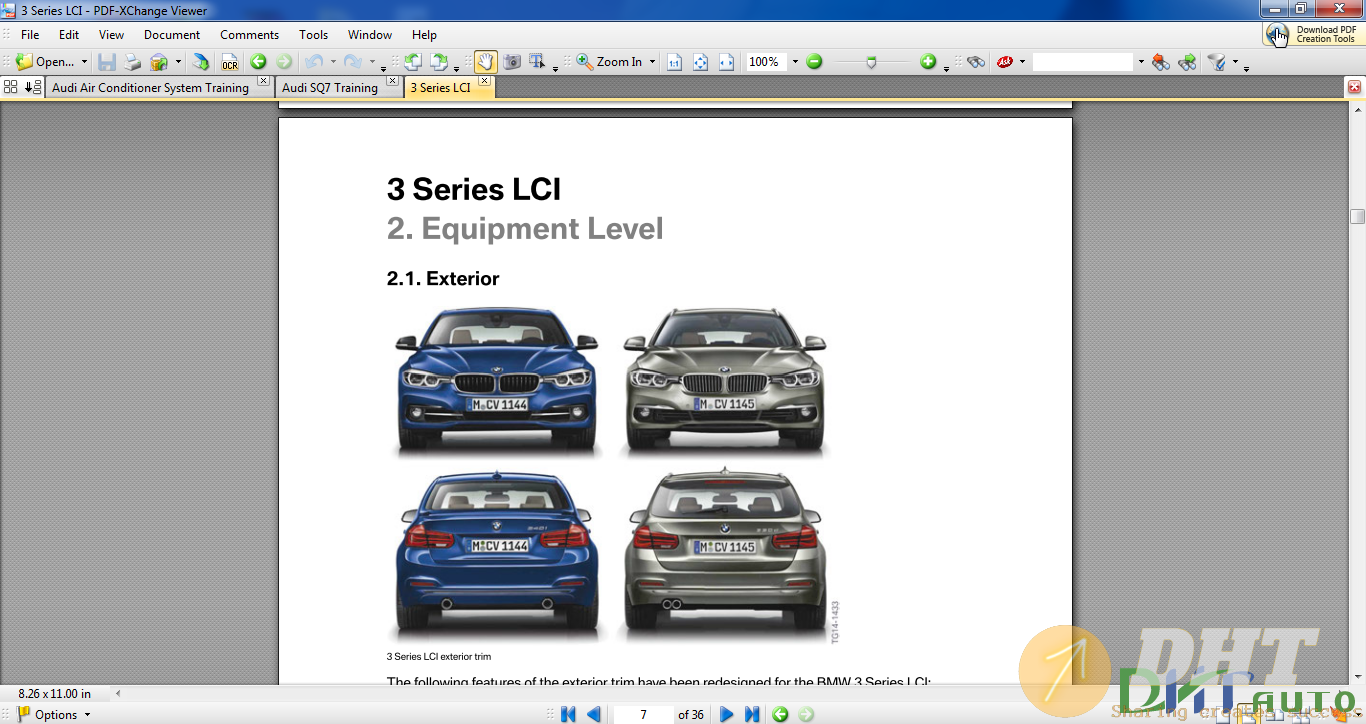Screen dimensions: 1366x724
Task: Click the Download PDF Creation Tools button
Action: tap(1313, 35)
